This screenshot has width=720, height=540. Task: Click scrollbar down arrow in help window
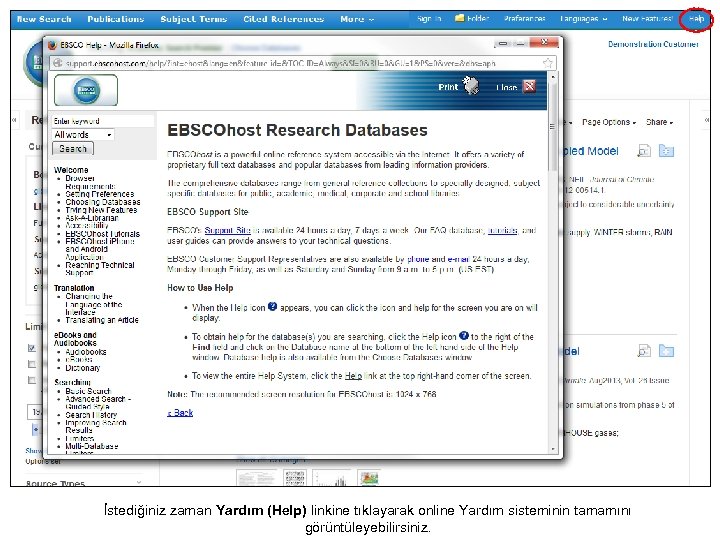pyautogui.click(x=552, y=449)
